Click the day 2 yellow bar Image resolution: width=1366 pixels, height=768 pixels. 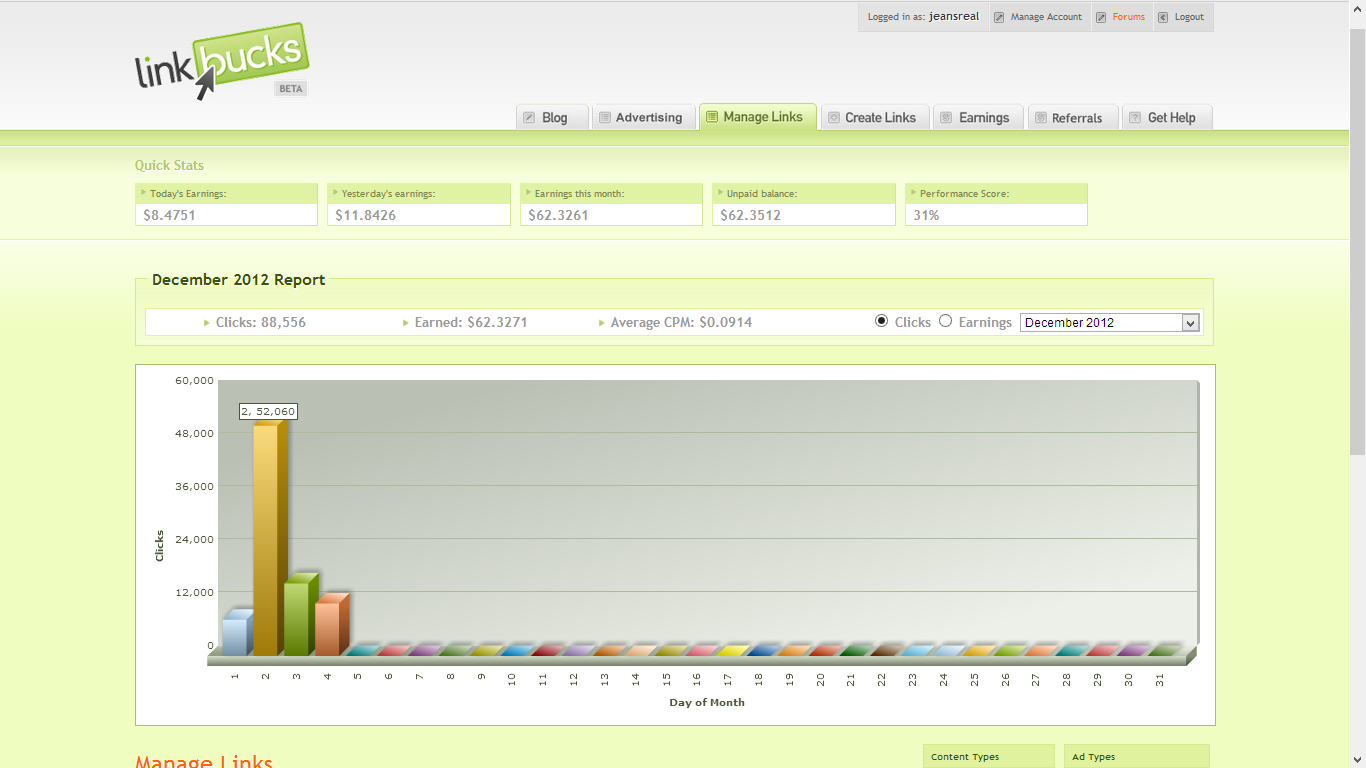click(268, 540)
